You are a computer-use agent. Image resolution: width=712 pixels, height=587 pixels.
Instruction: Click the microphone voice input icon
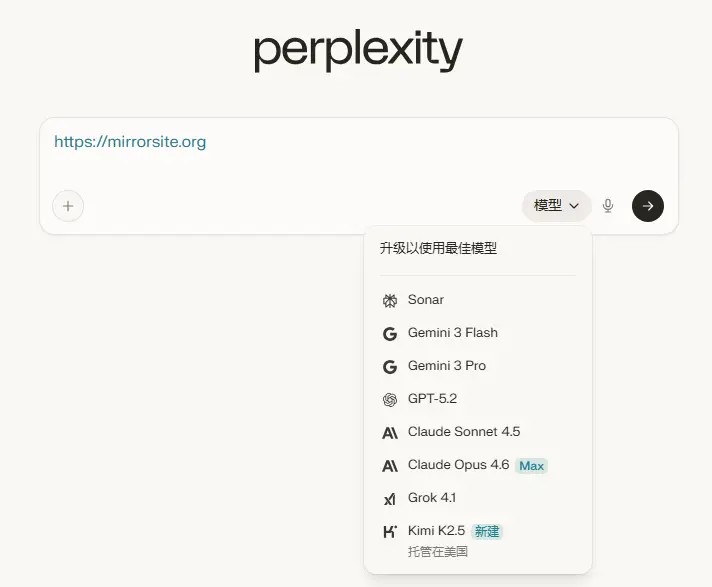coord(608,206)
